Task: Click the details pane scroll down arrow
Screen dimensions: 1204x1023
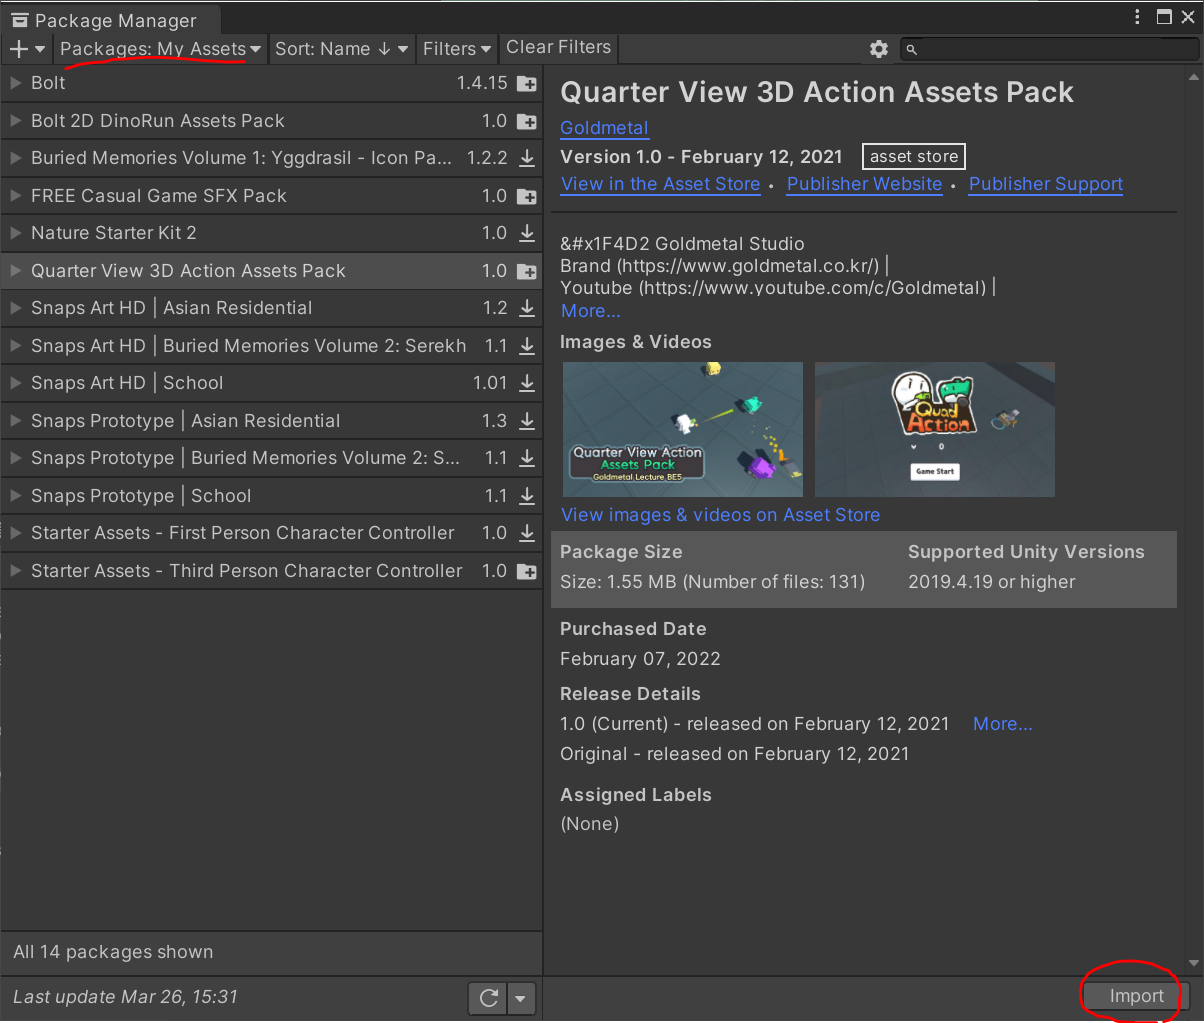Action: click(1194, 964)
